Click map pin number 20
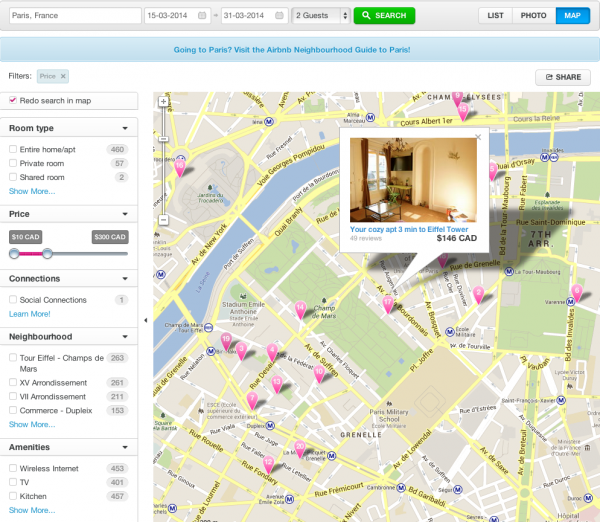 tap(300, 449)
